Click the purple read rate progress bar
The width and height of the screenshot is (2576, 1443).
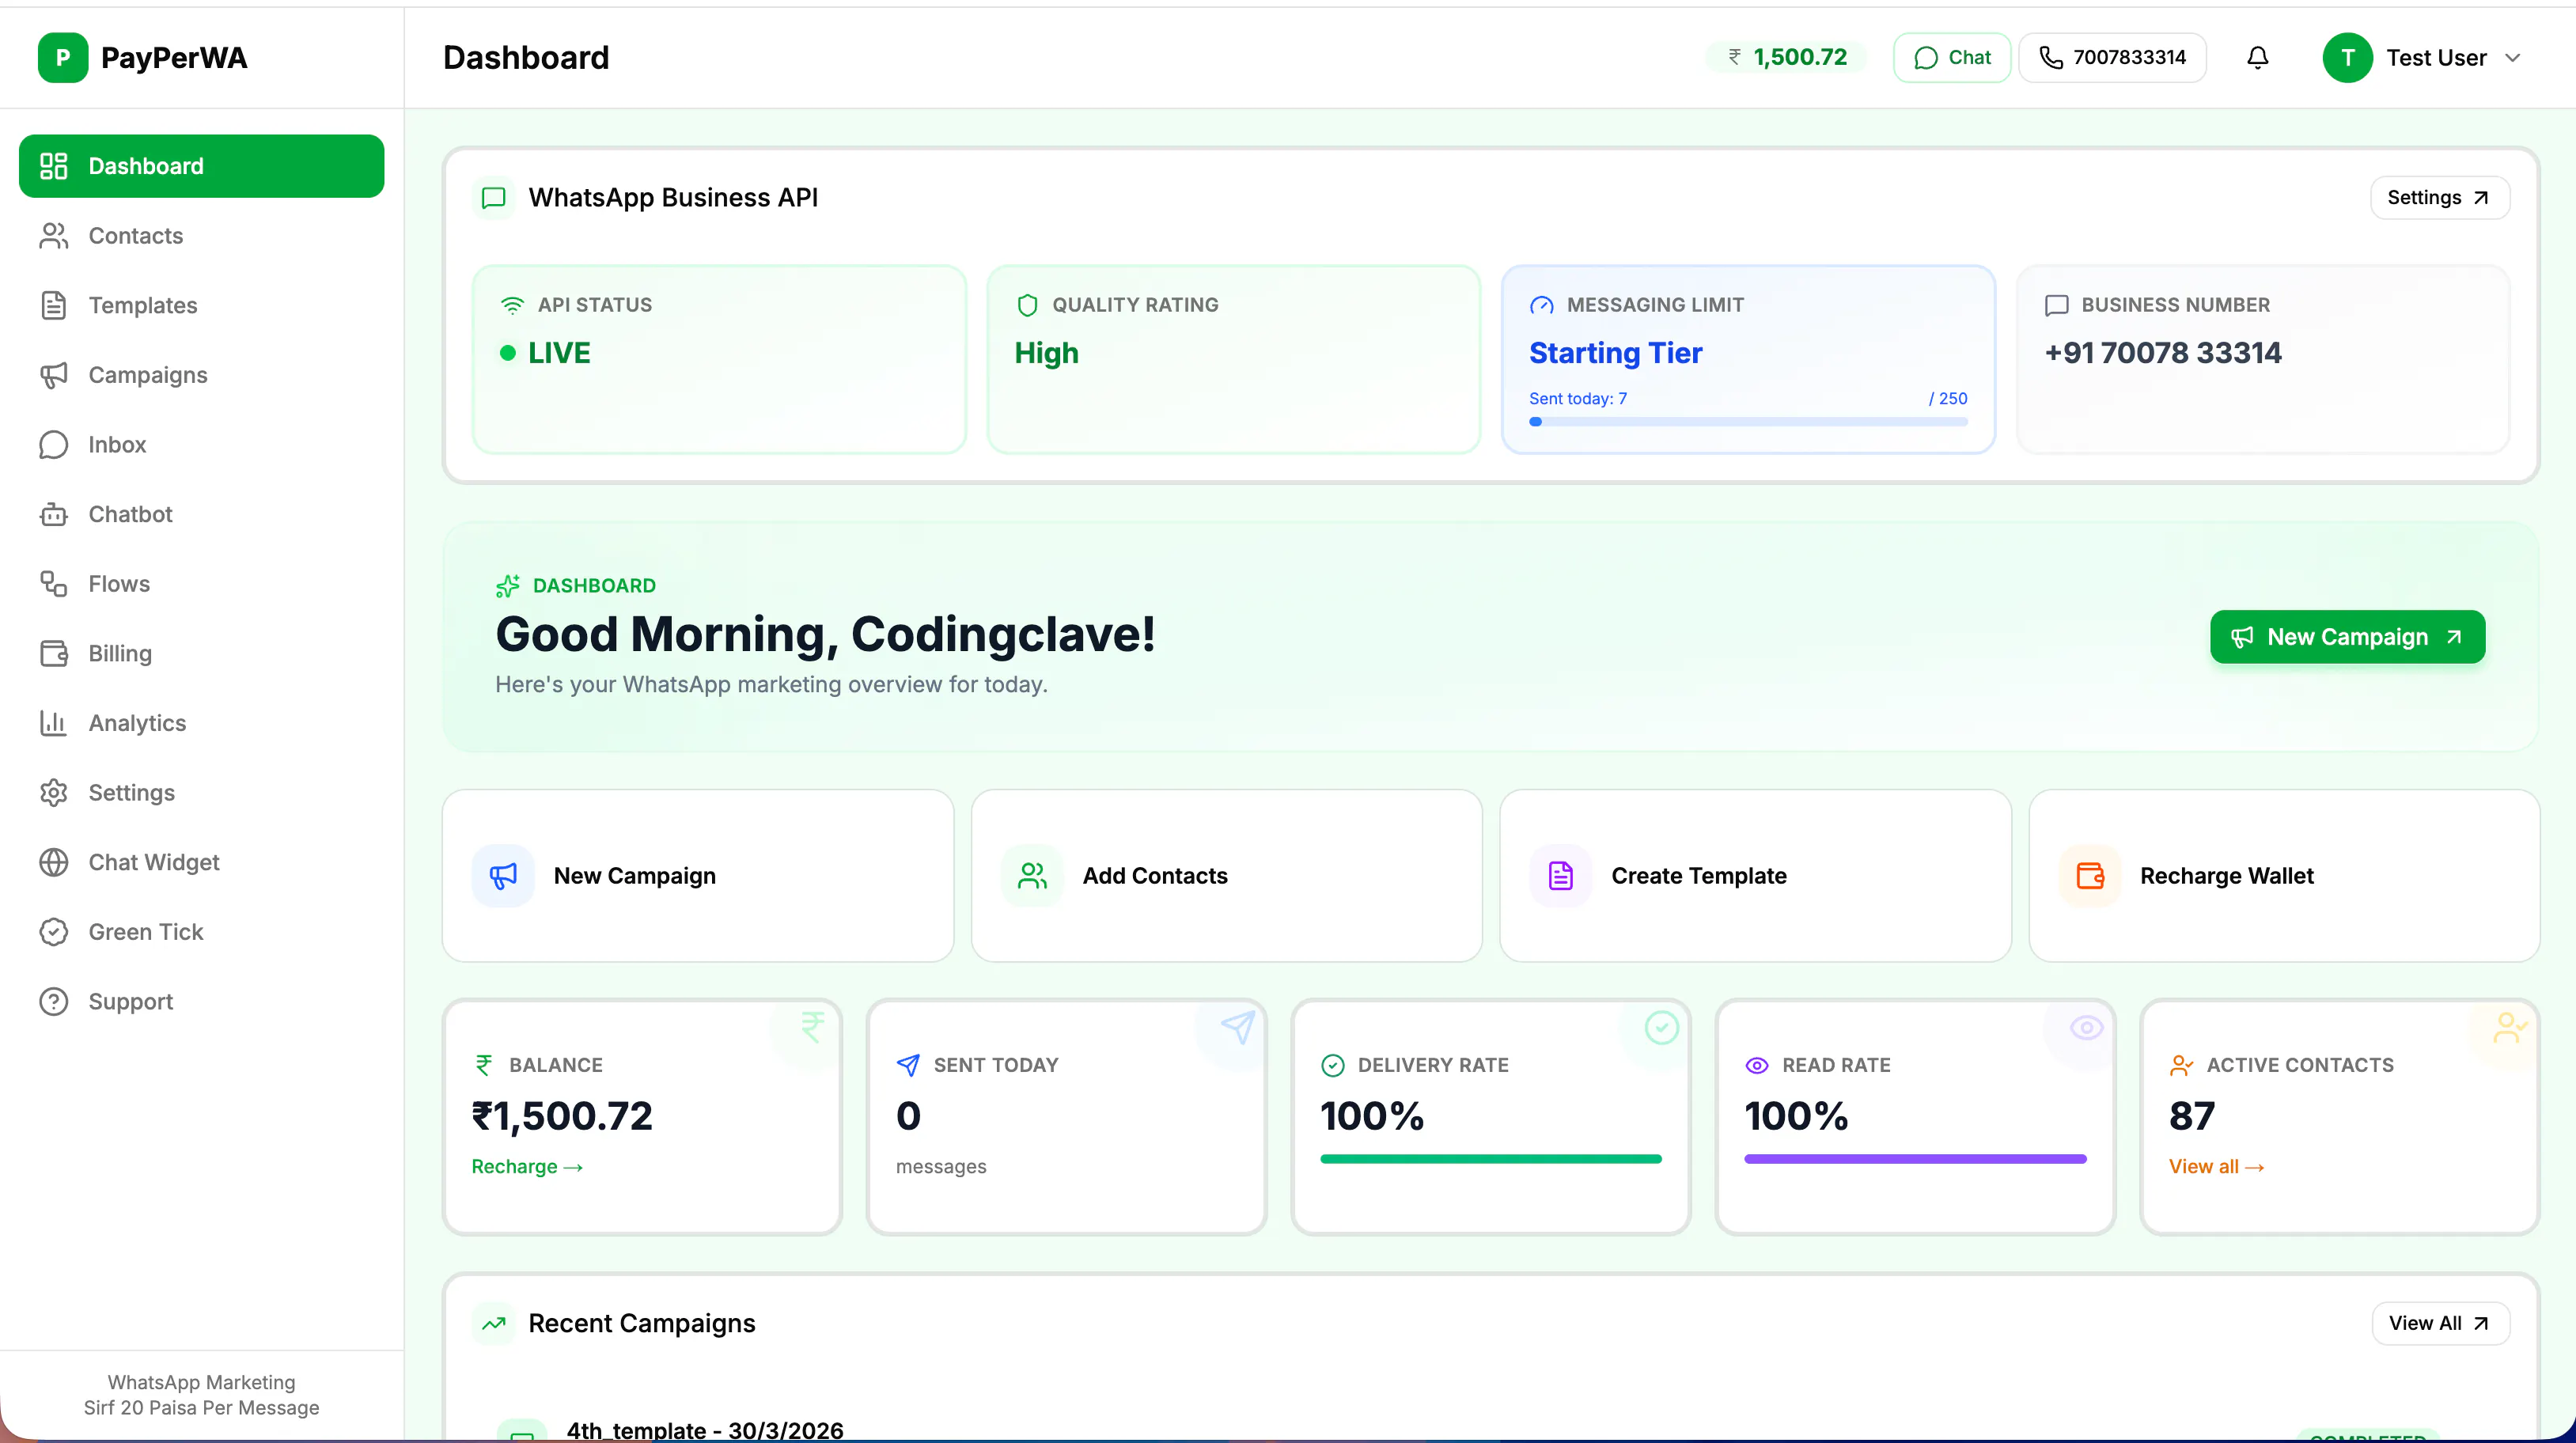point(1915,1159)
